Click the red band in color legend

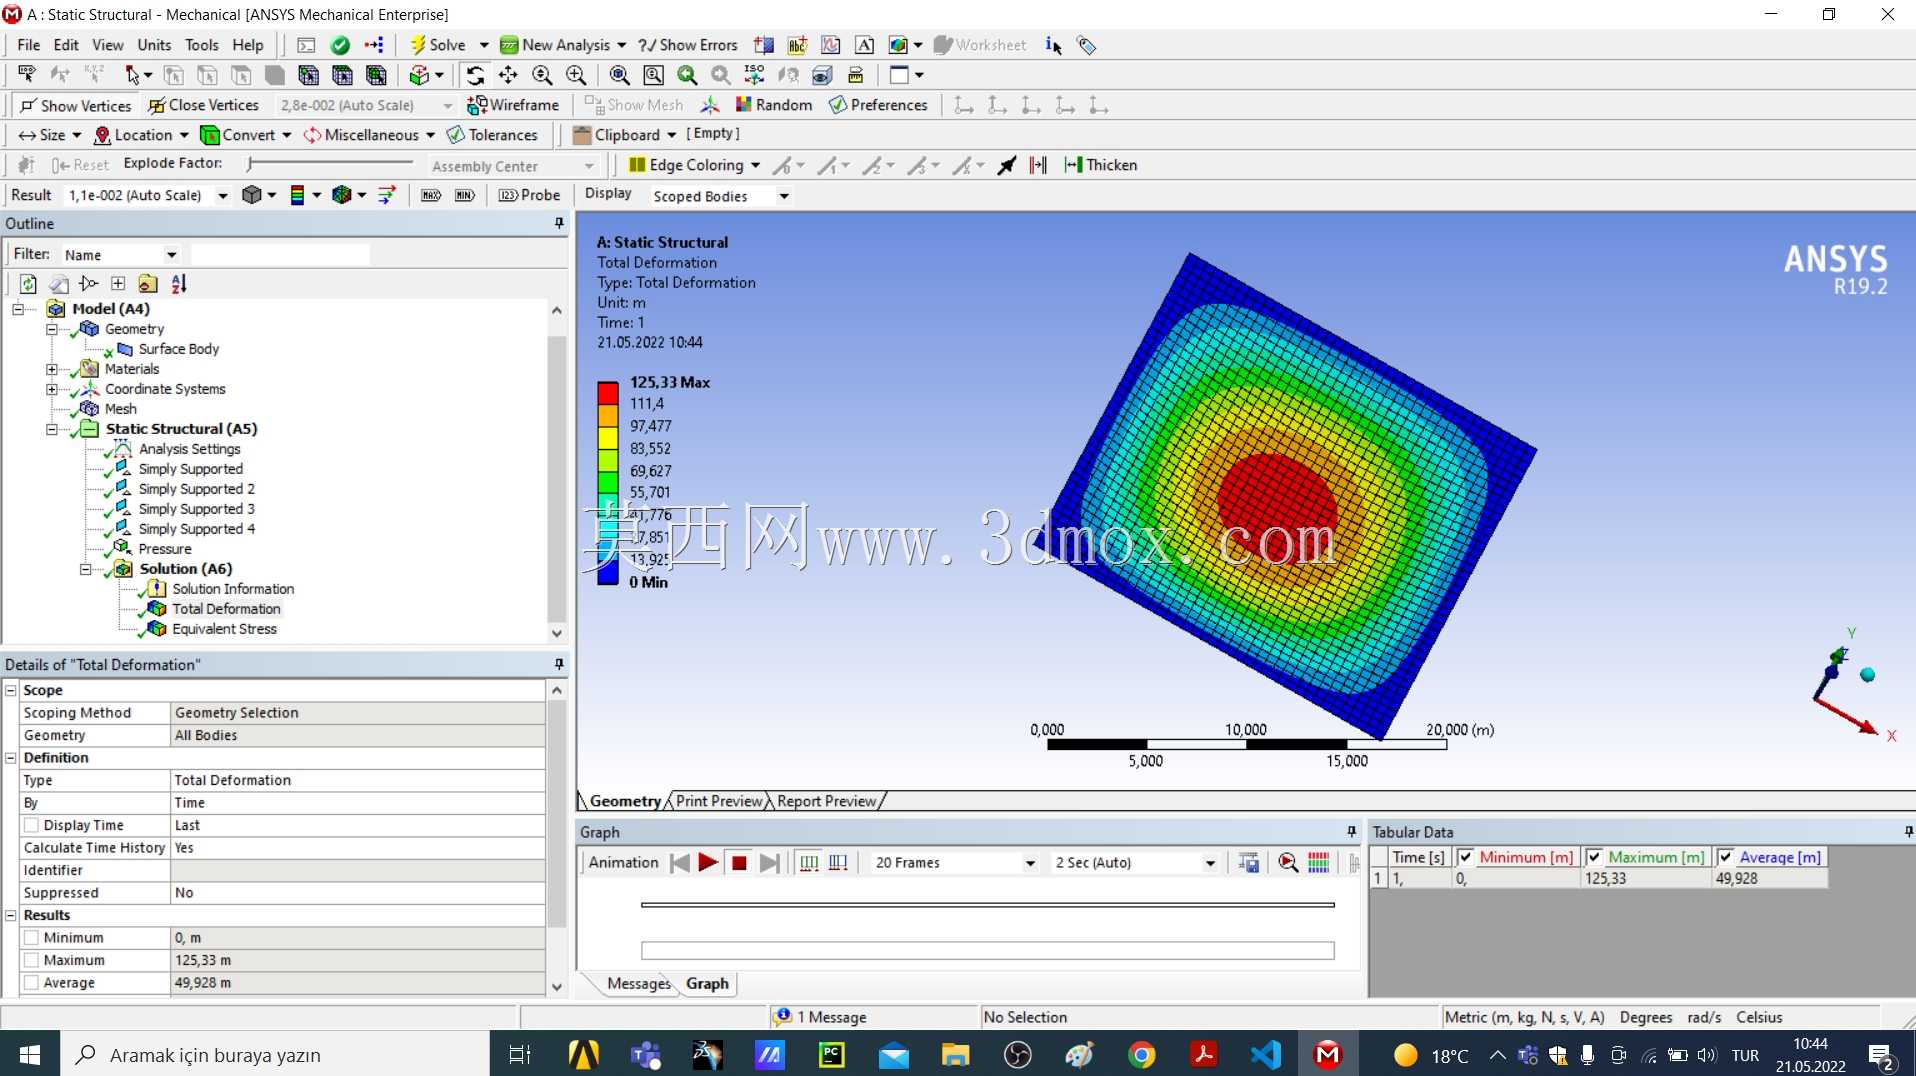pos(607,393)
